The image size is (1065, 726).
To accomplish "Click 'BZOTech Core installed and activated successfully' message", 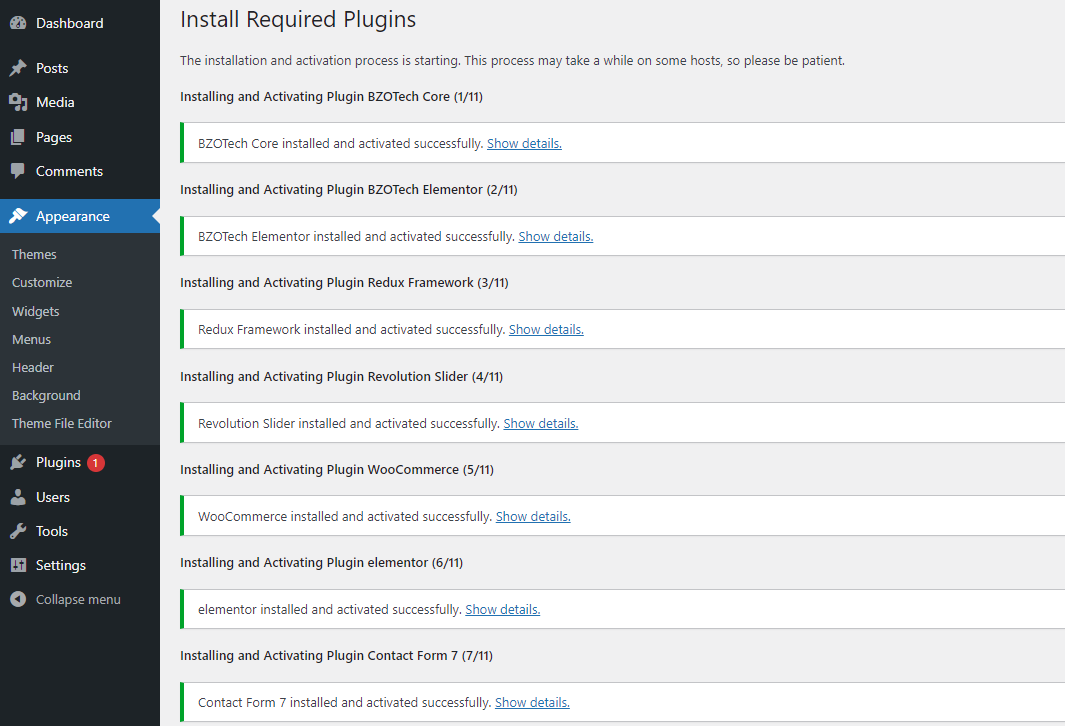I will pos(340,143).
